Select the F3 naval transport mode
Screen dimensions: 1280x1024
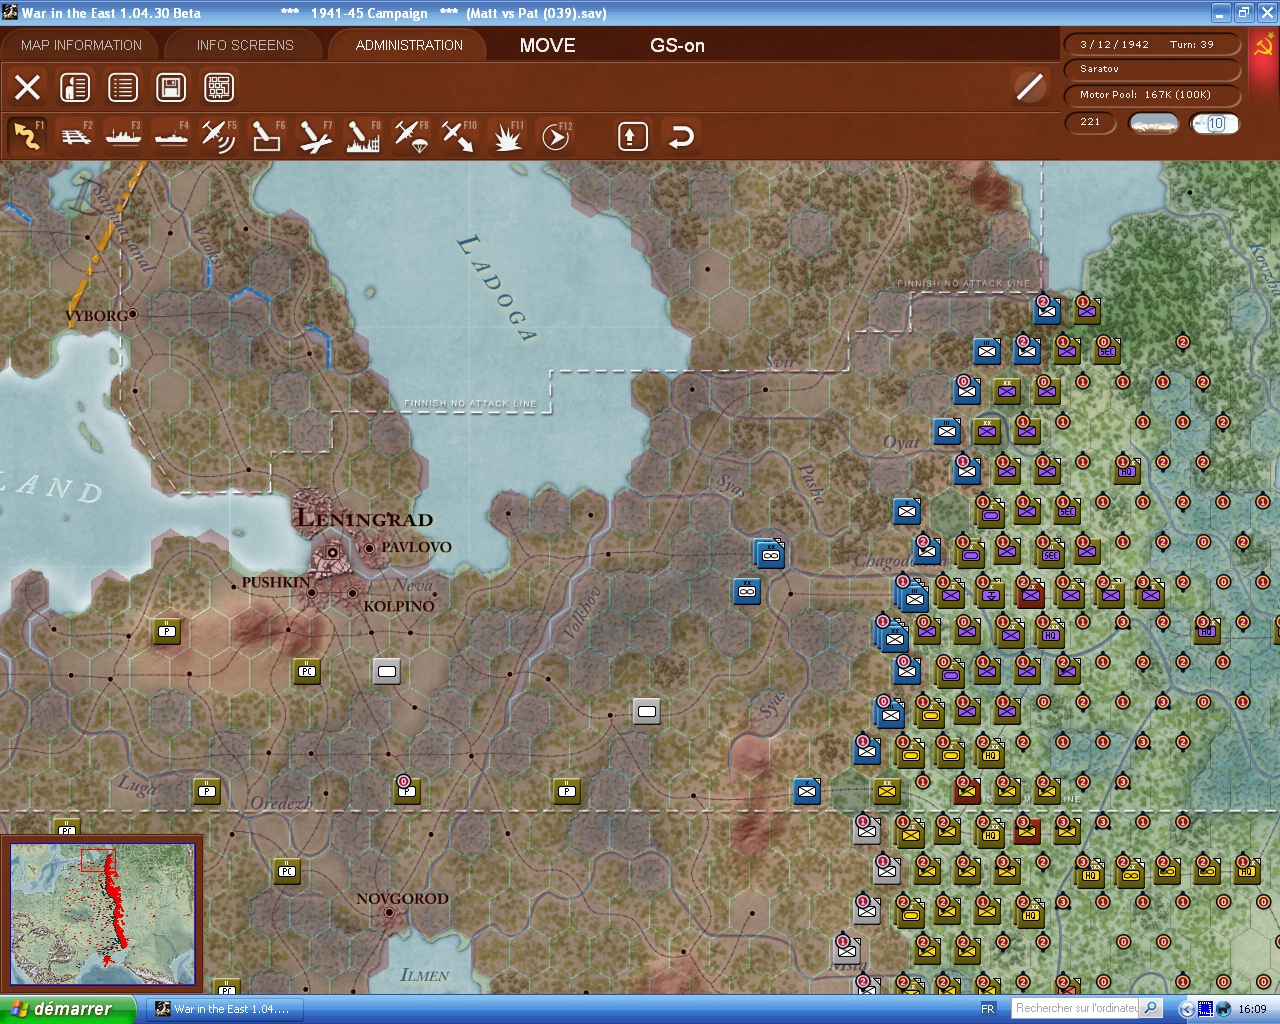(124, 136)
